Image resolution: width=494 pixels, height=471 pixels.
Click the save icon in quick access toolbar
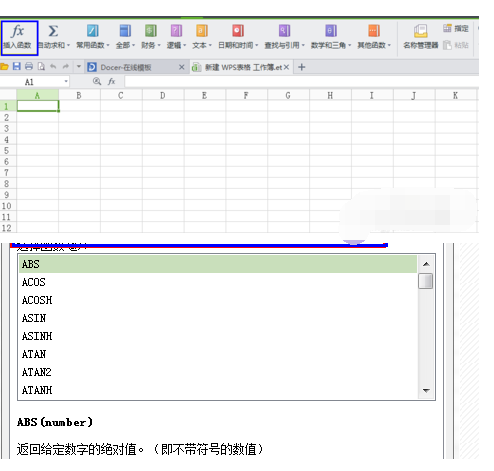click(x=17, y=66)
